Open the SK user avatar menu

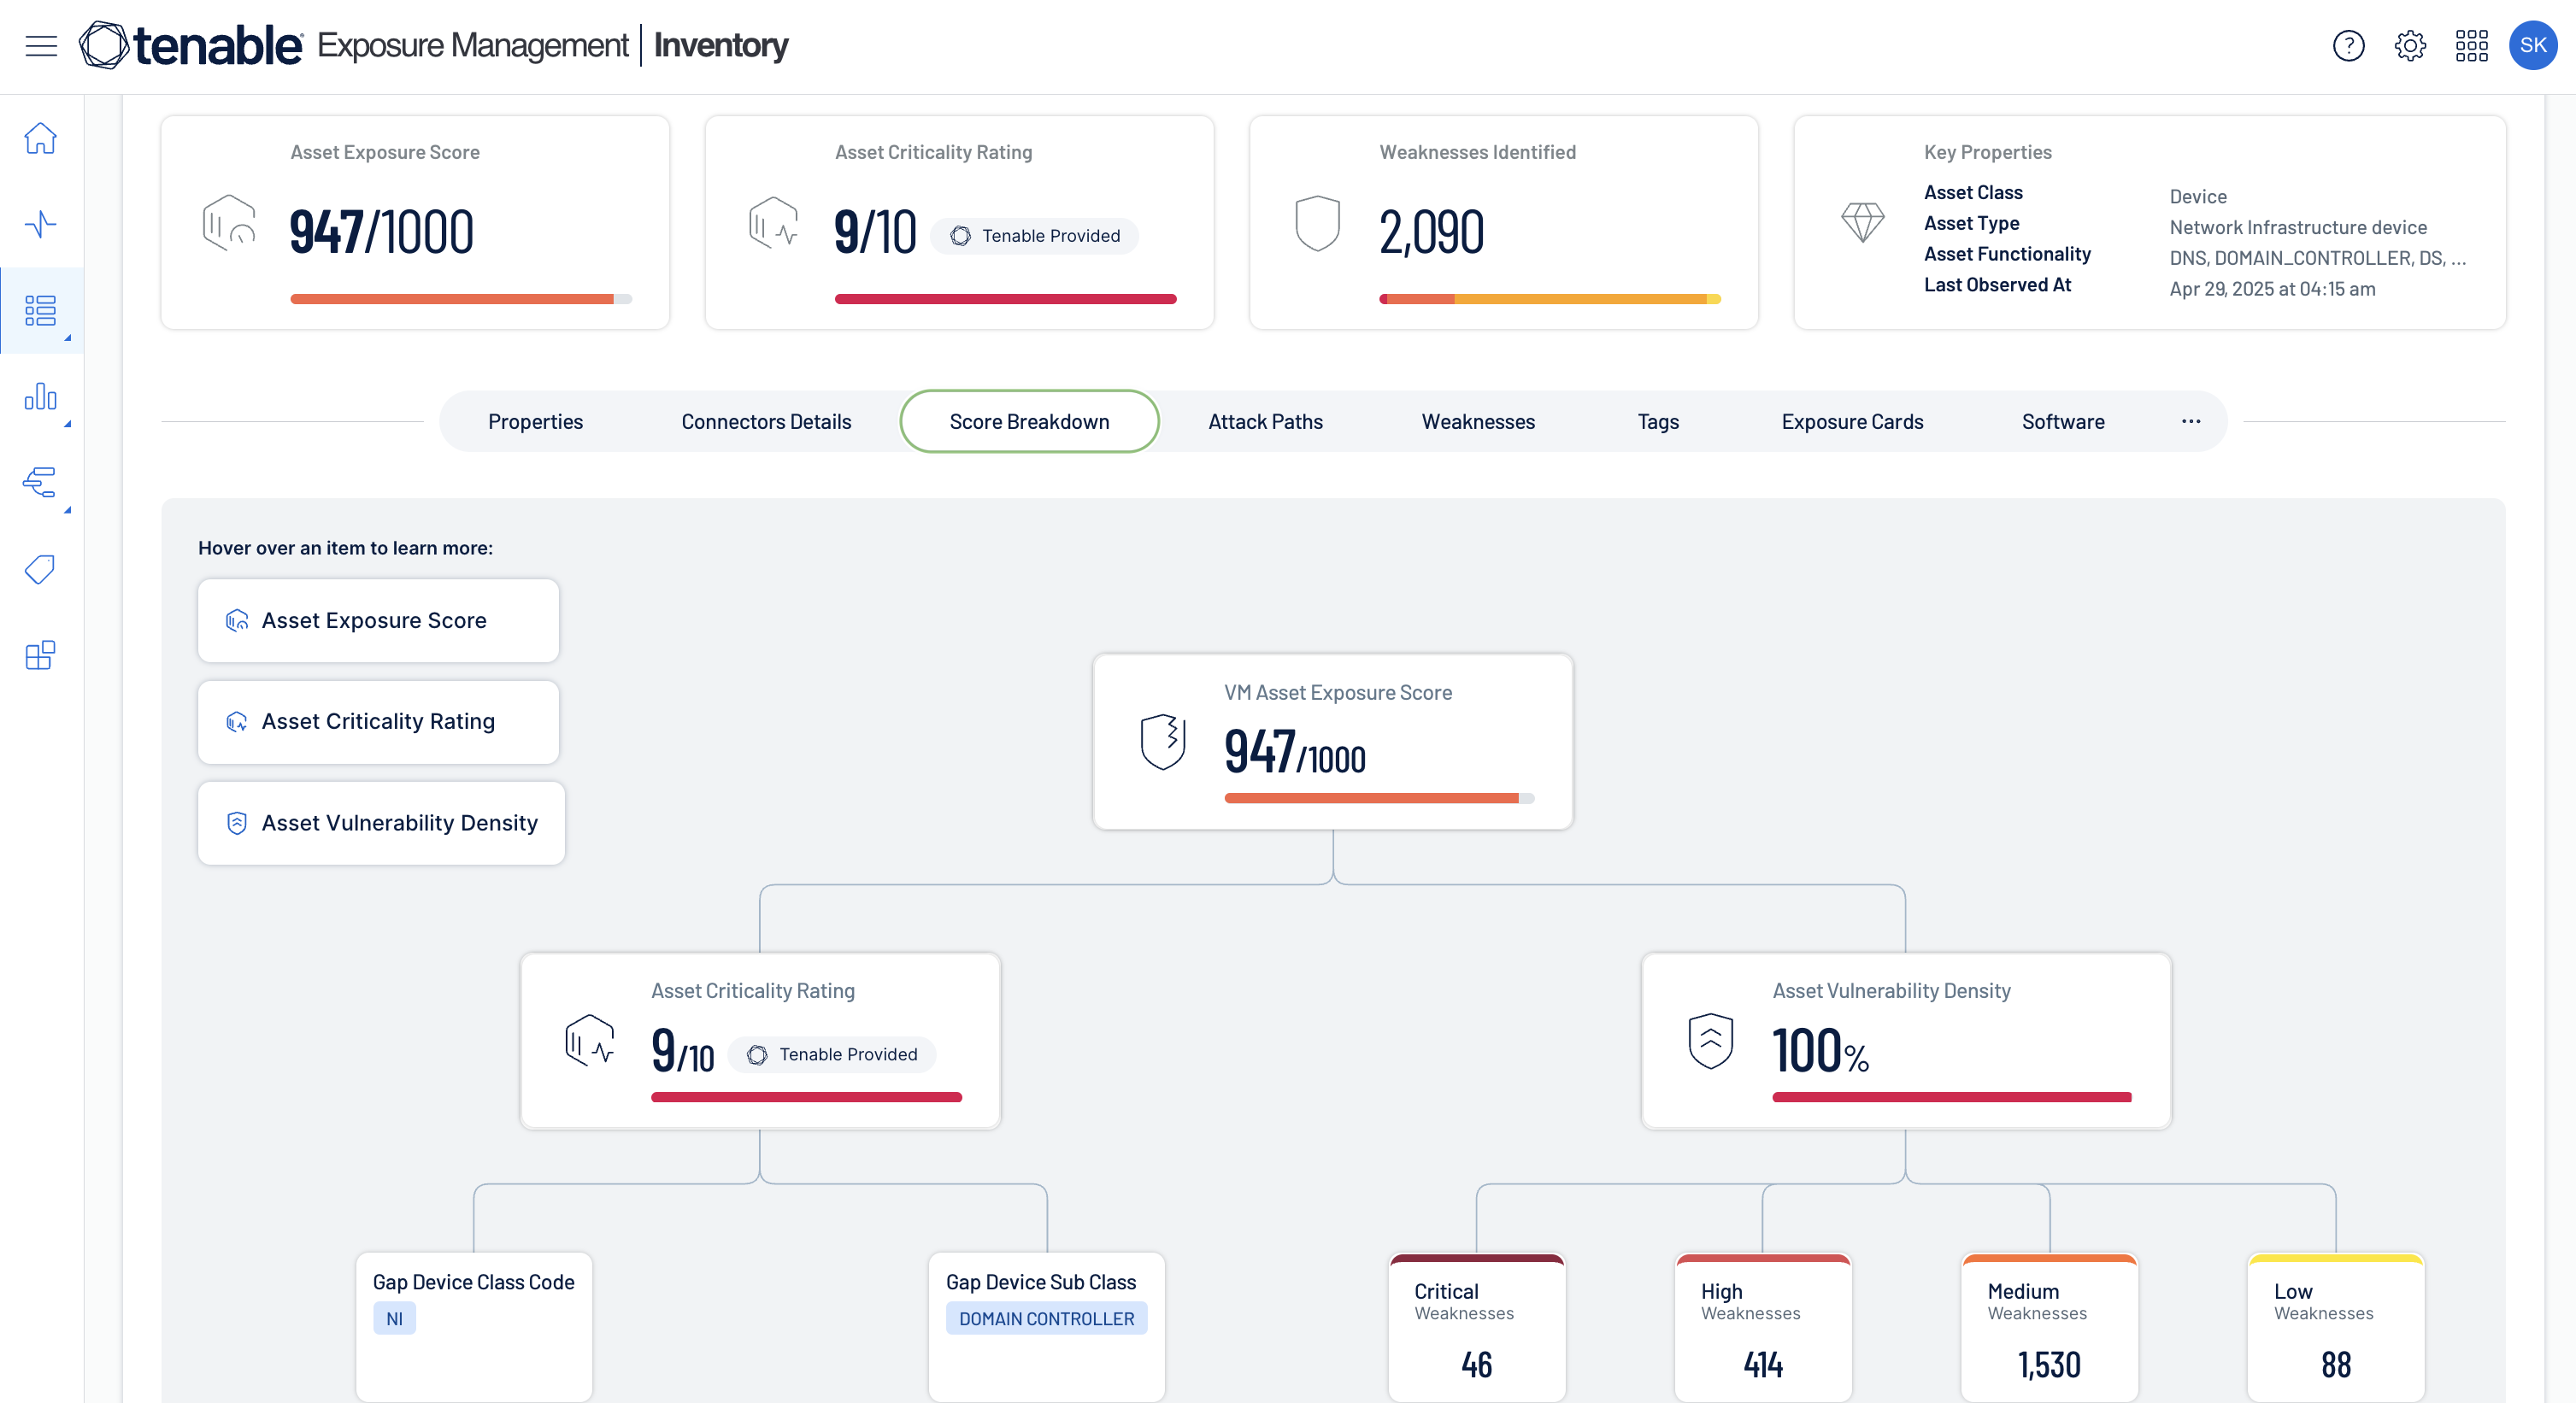2532,45
